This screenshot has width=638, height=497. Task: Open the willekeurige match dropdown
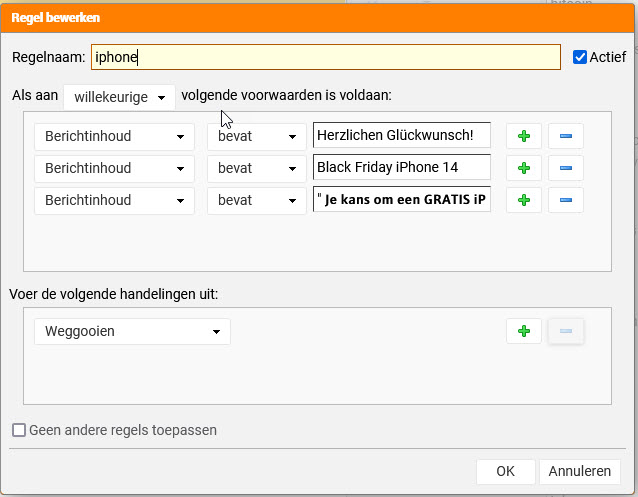[119, 97]
